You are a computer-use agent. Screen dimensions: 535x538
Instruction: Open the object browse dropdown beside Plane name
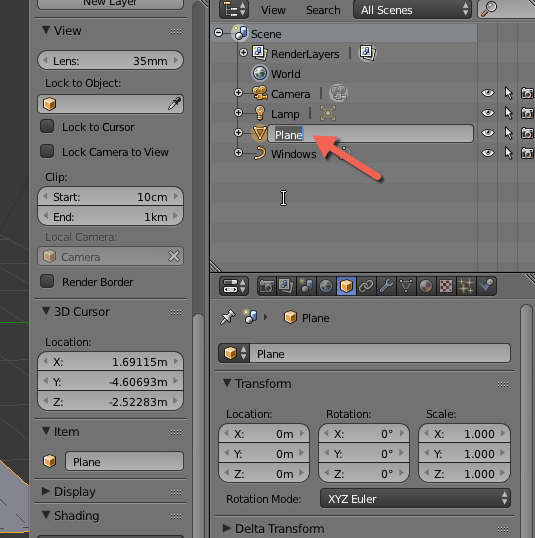[x=234, y=353]
